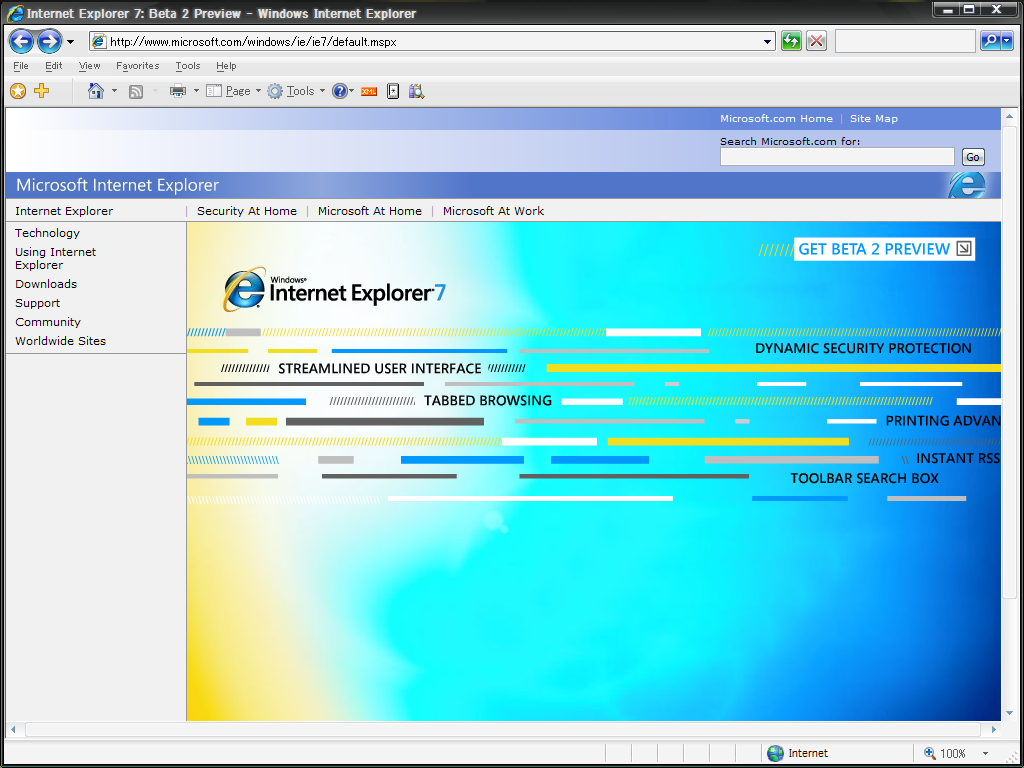Viewport: 1024px width, 768px height.
Task: Select Technology in the sidebar
Action: click(47, 233)
